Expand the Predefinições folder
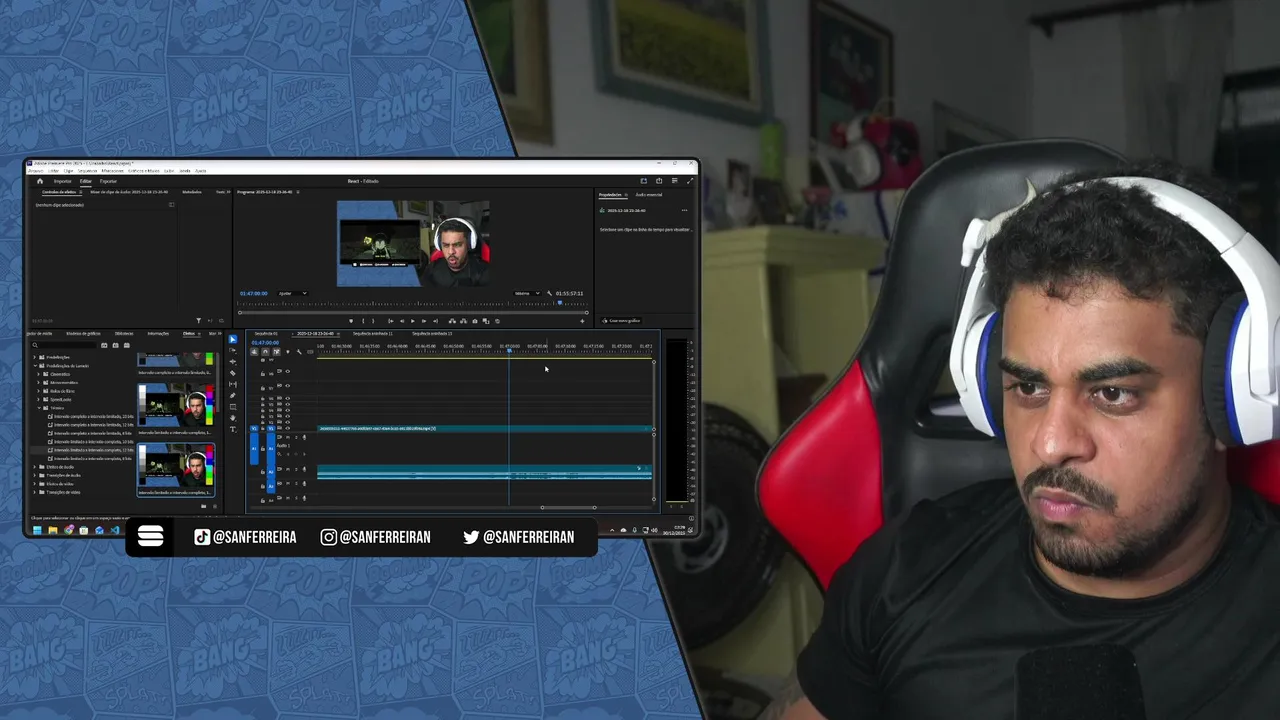Viewport: 1280px width, 720px height. pyautogui.click(x=35, y=357)
